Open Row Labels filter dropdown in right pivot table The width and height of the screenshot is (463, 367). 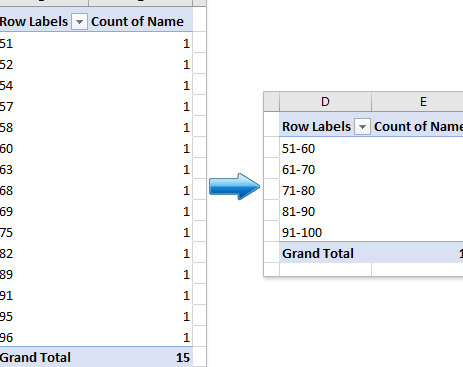pos(362,127)
